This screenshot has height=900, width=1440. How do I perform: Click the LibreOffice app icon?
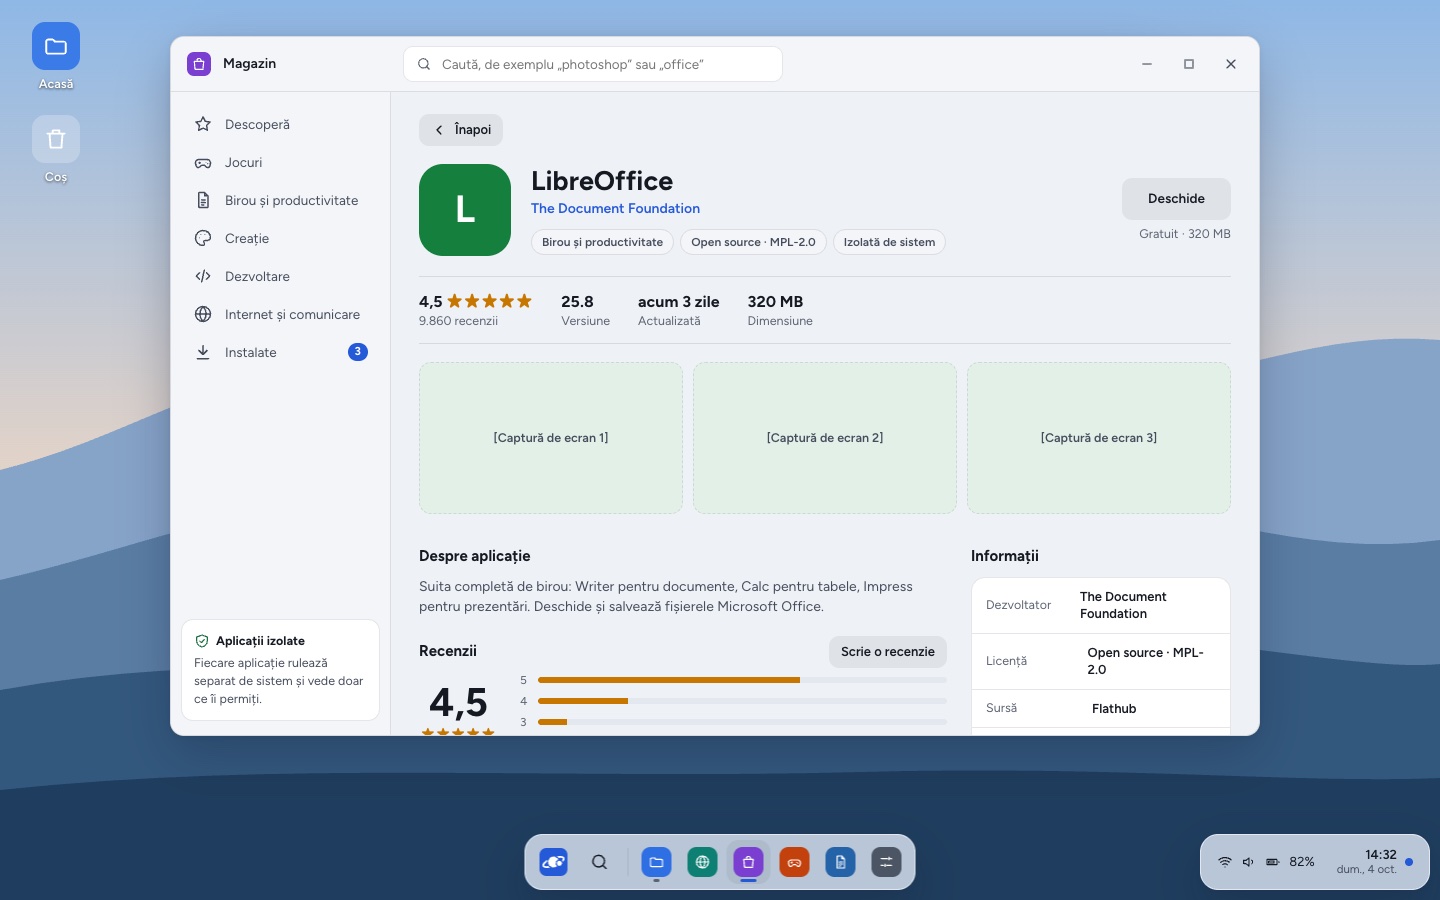coord(465,210)
